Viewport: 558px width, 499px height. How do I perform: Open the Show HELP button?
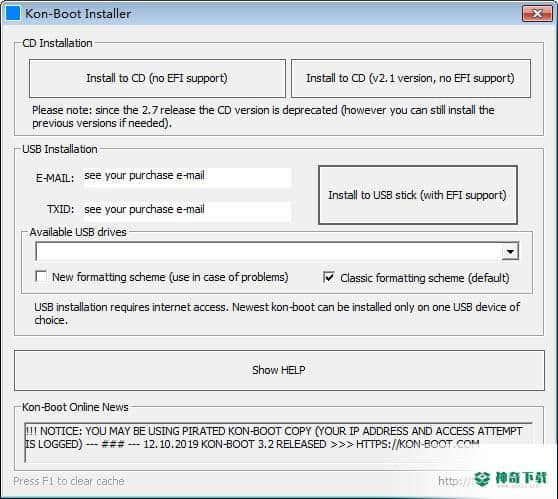[x=279, y=370]
